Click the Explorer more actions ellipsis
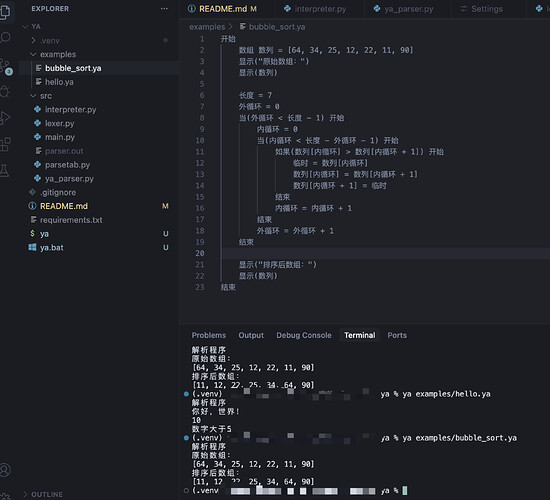Image resolution: width=550 pixels, height=500 pixels. (164, 8)
